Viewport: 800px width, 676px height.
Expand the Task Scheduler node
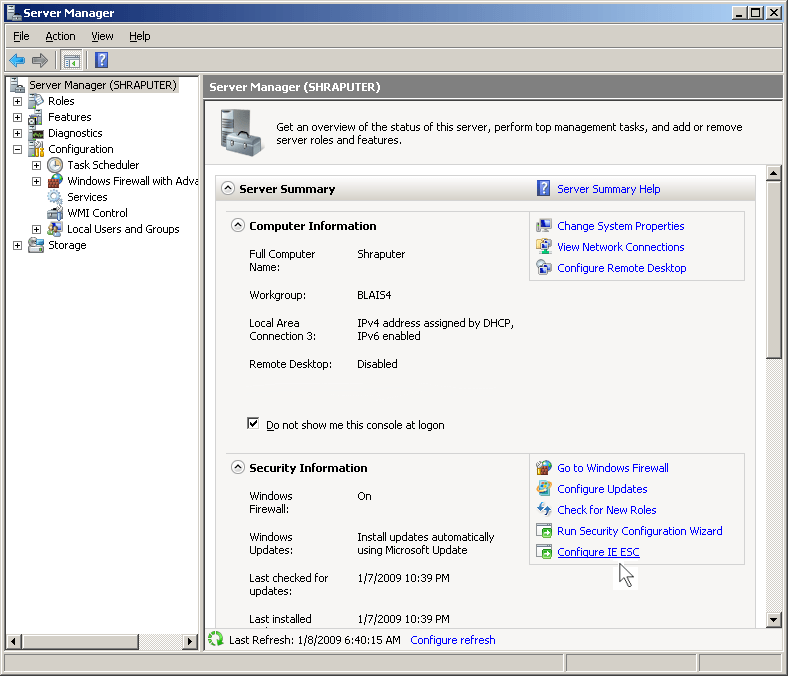pos(36,165)
